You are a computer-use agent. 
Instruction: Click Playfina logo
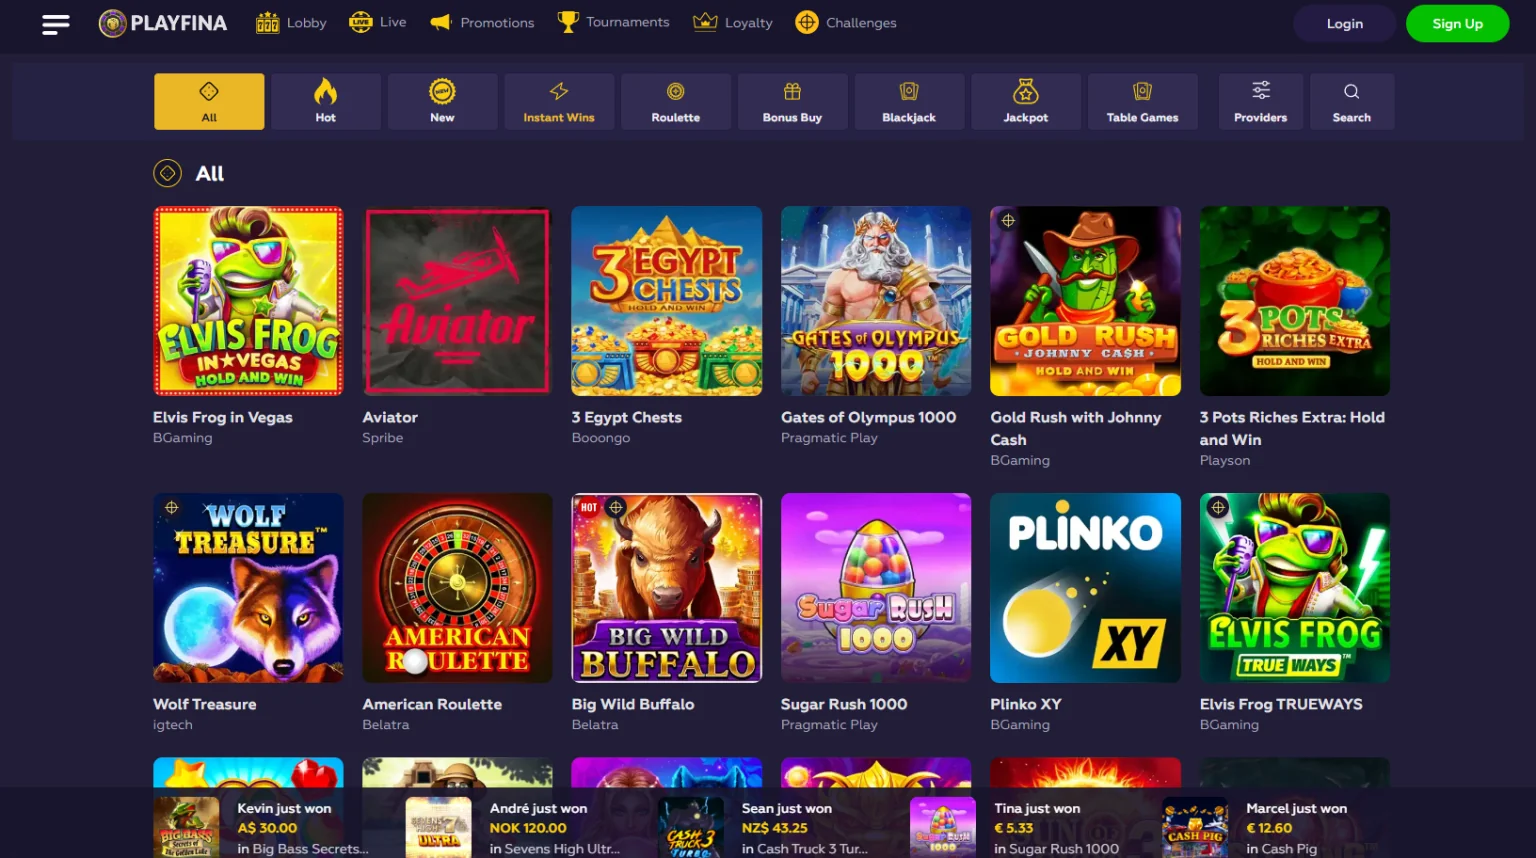163,23
